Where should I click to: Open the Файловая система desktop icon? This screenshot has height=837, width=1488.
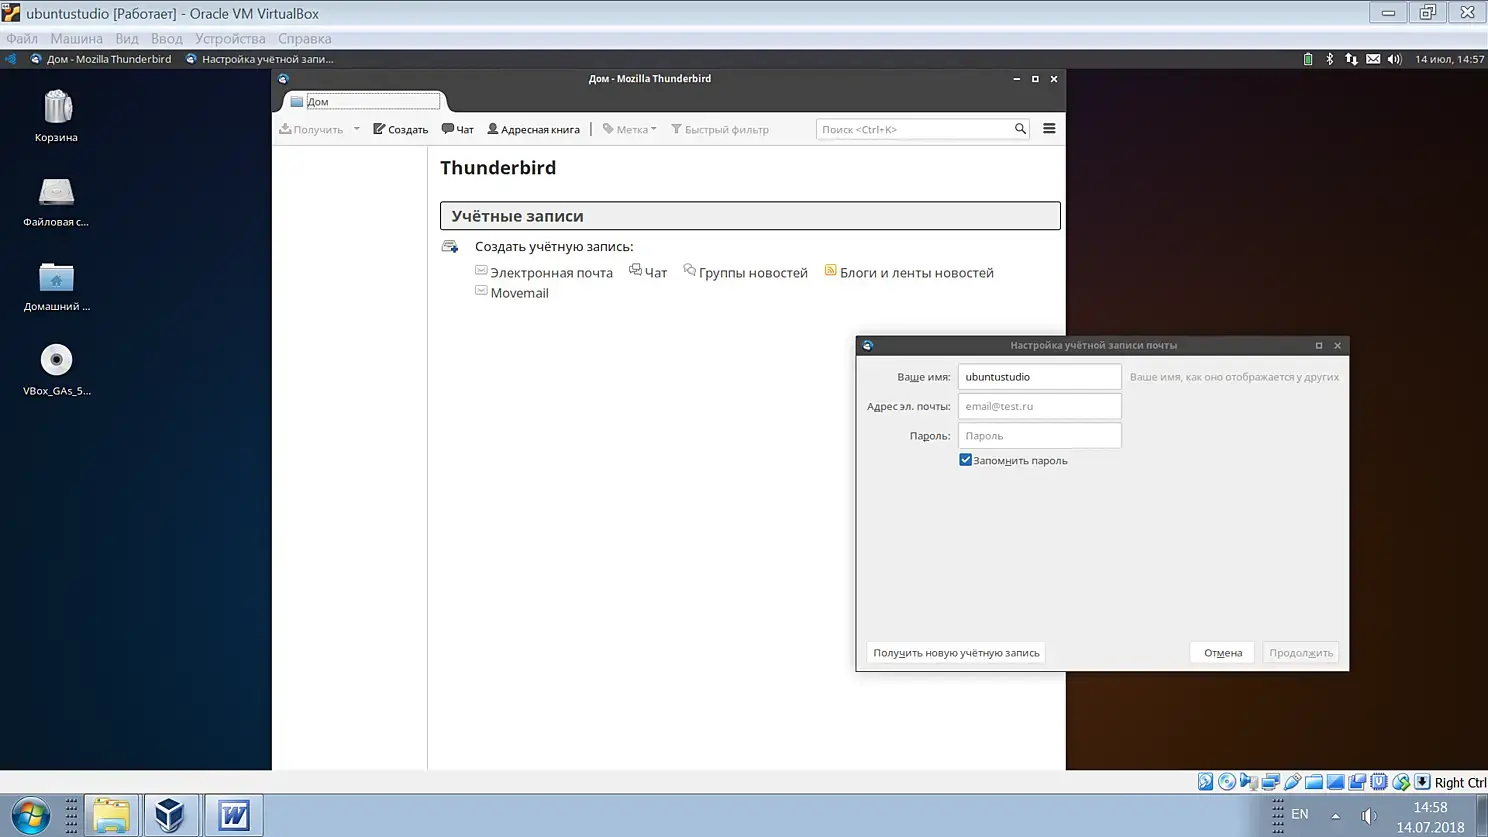click(x=56, y=192)
